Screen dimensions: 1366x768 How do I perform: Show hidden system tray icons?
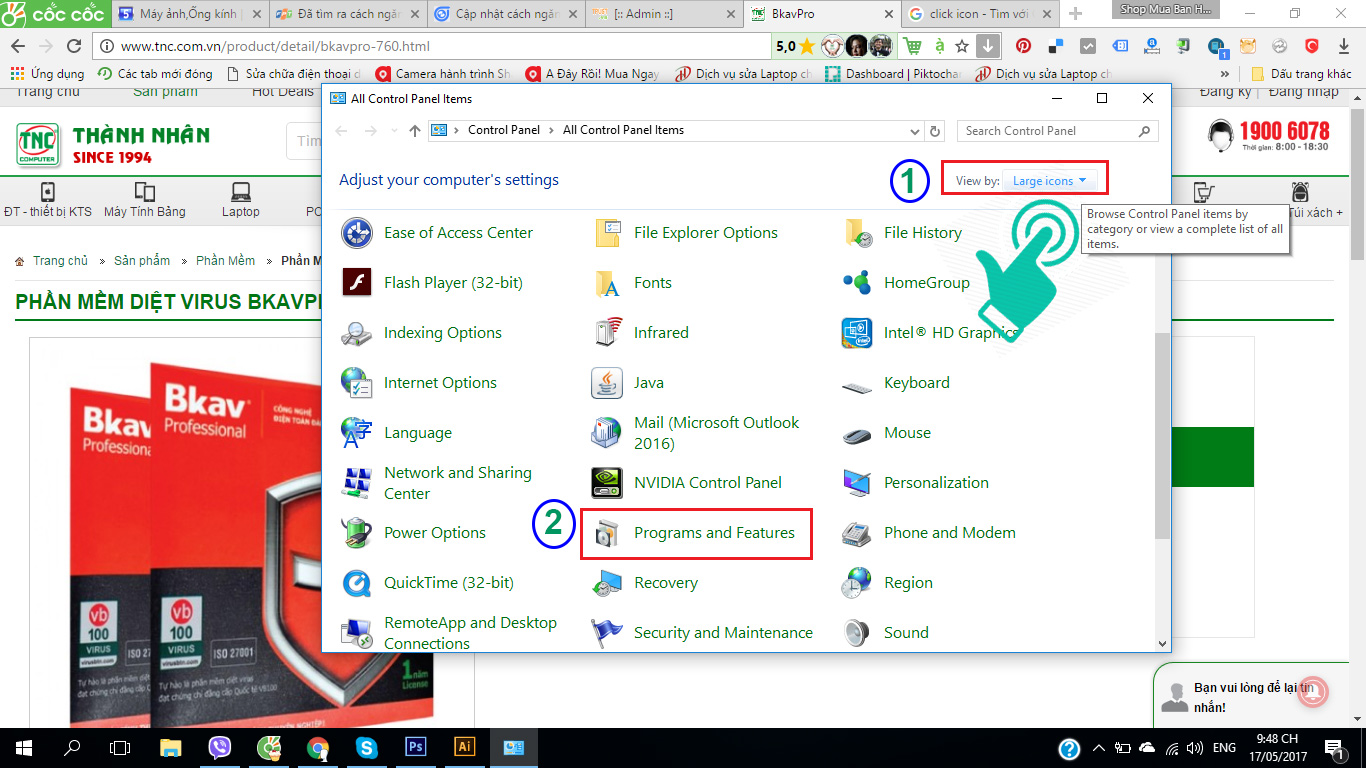coord(1098,748)
